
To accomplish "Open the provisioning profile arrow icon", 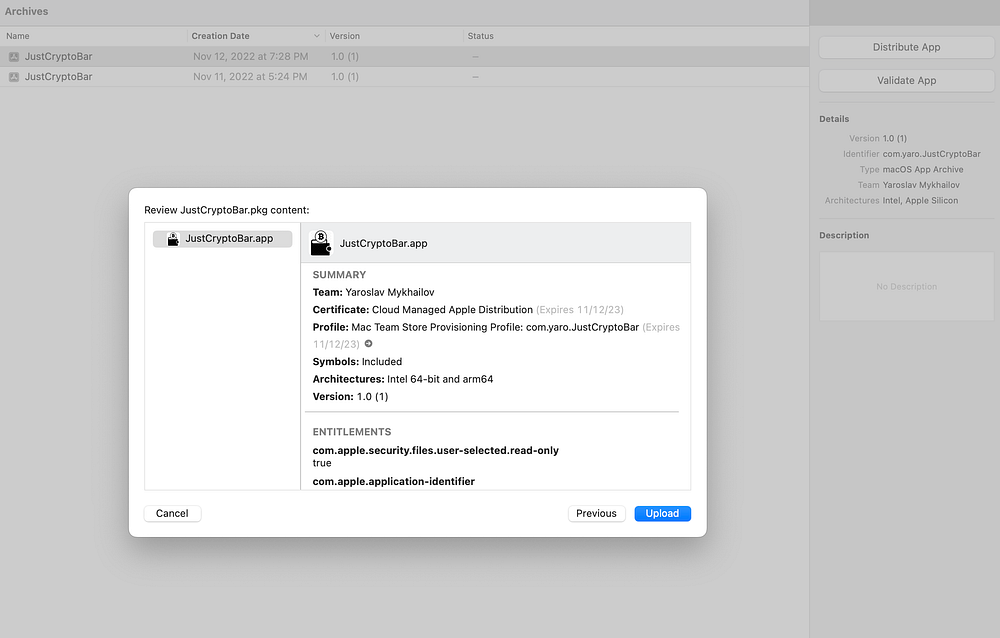I will pos(368,344).
